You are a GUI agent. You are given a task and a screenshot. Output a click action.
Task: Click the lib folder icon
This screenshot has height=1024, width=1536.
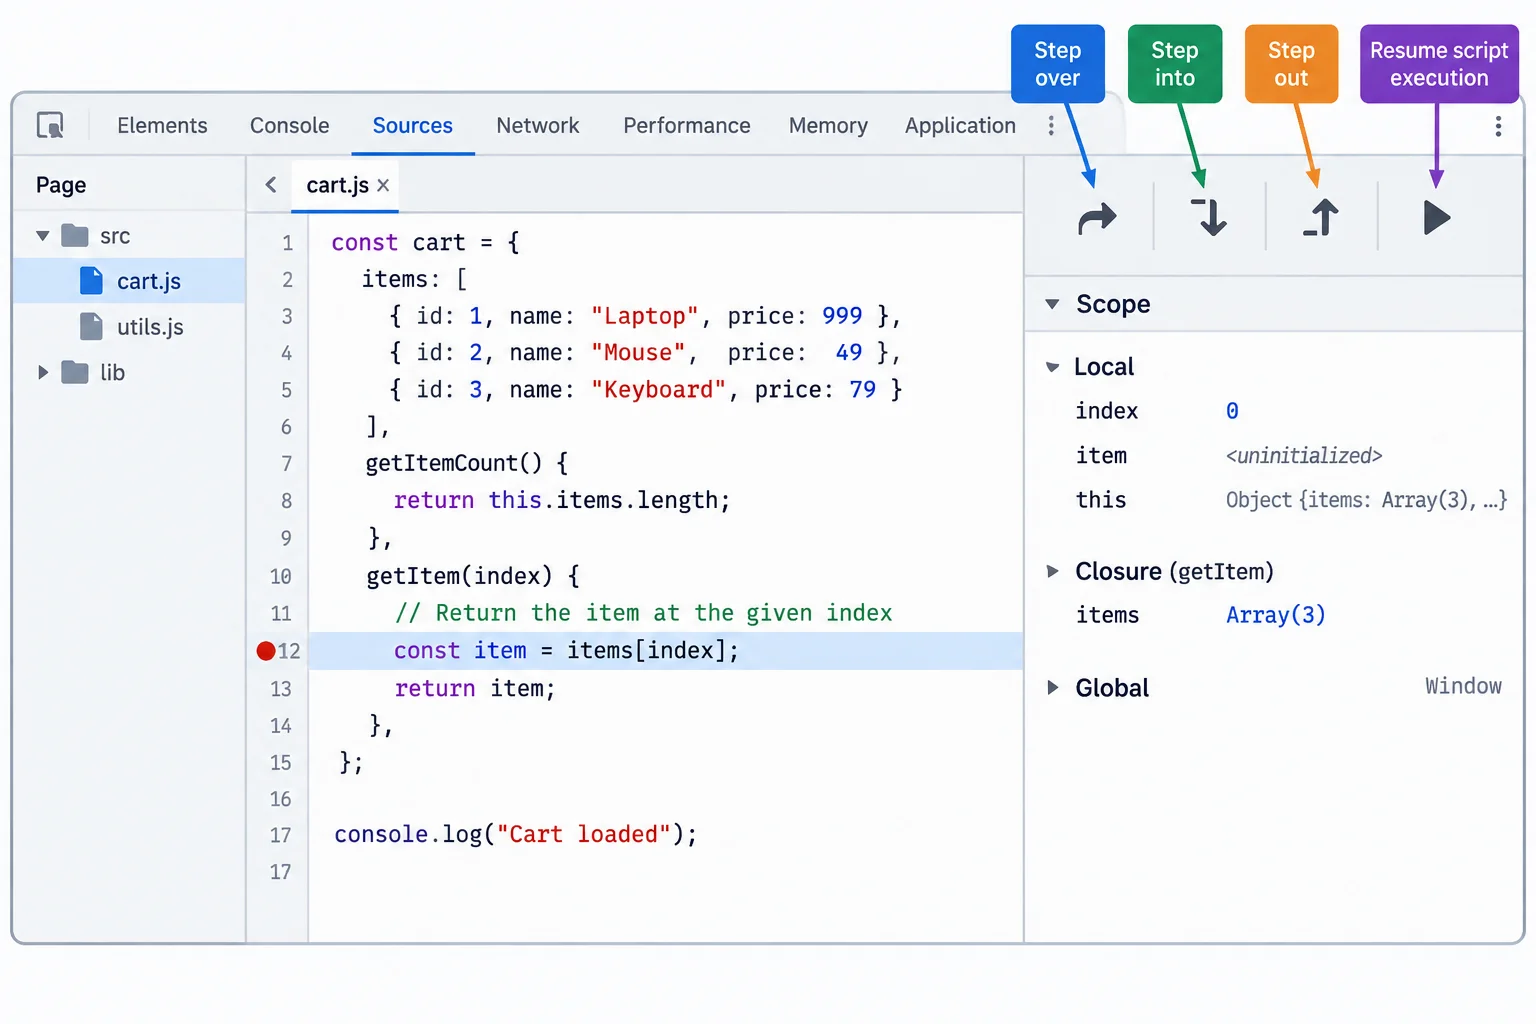tap(75, 372)
